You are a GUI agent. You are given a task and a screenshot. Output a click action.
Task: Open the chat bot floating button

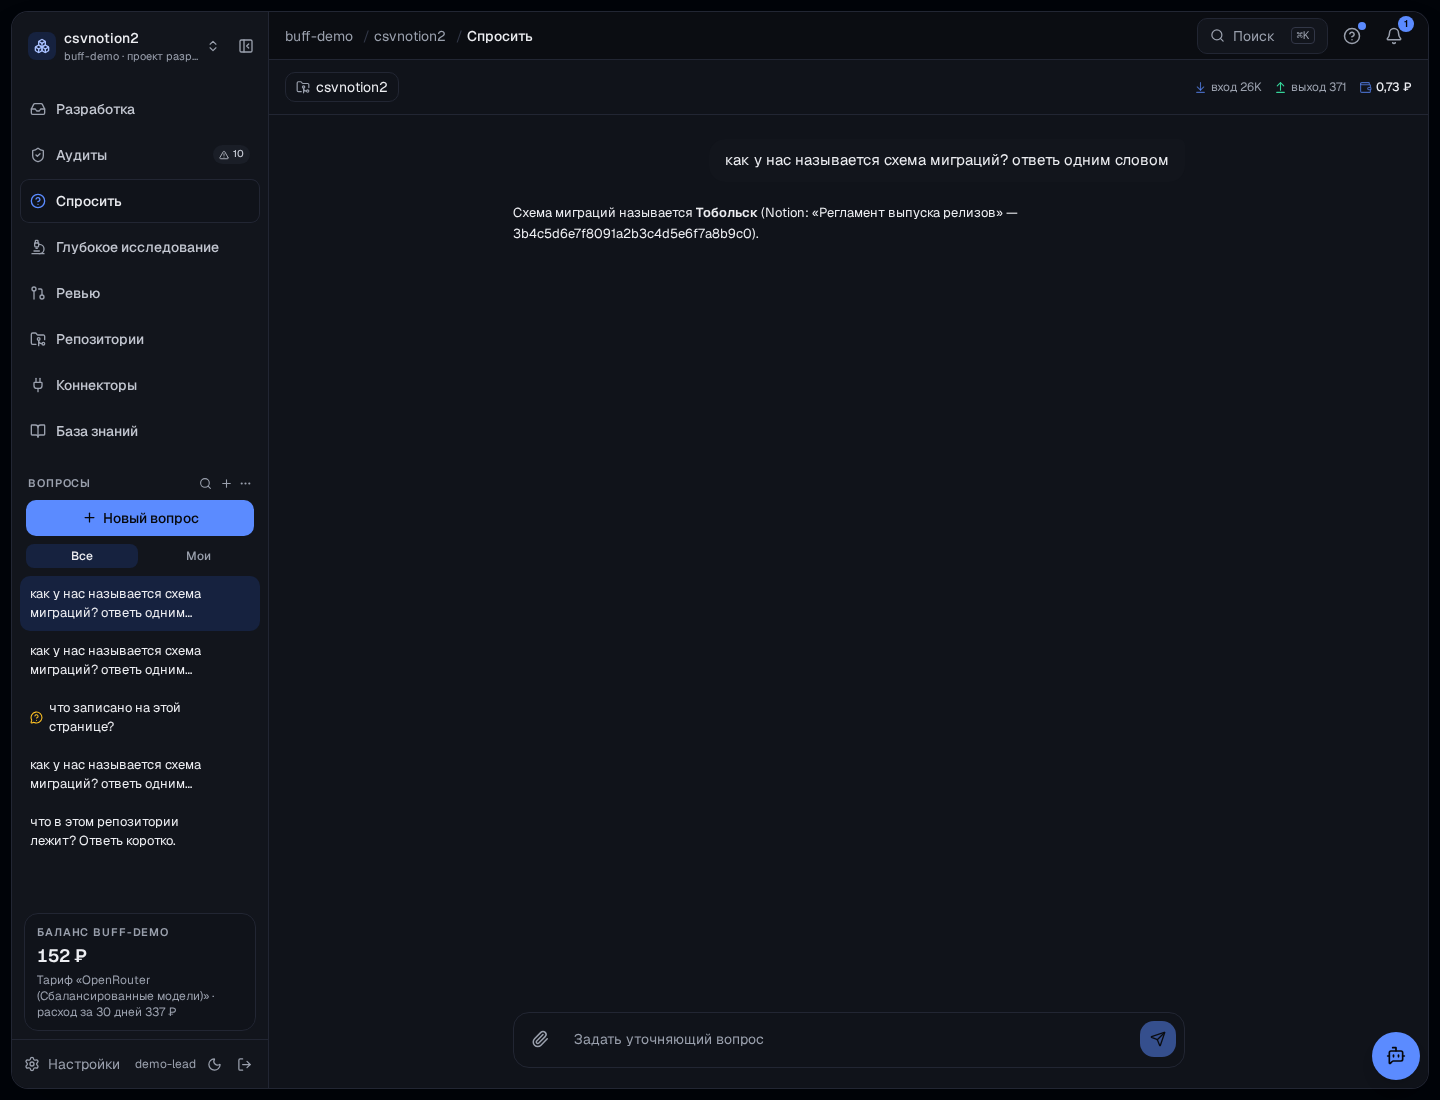pyautogui.click(x=1396, y=1056)
